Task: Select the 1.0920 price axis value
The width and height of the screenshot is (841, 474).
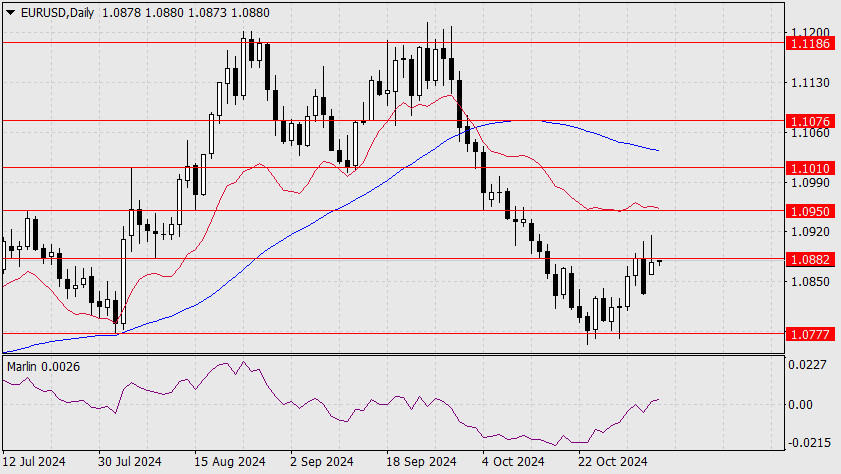Action: click(x=810, y=232)
